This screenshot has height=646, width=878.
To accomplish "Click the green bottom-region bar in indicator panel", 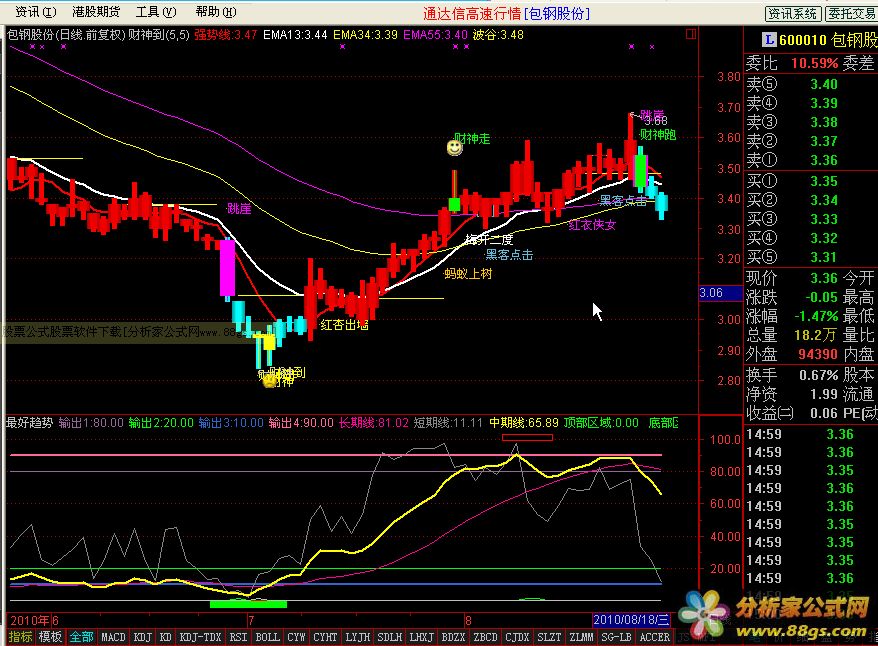I will coord(248,604).
